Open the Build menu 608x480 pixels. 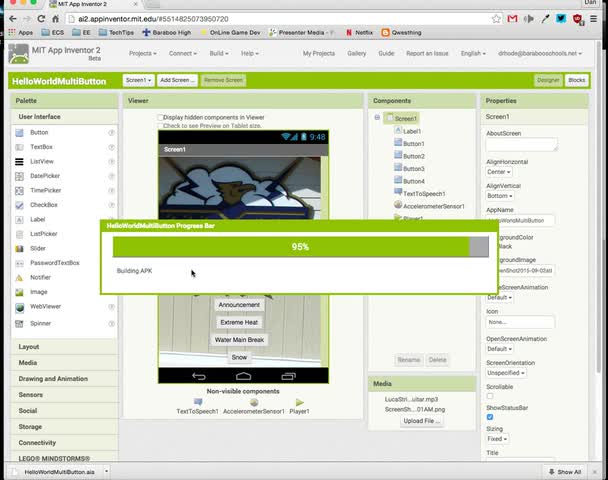219,54
